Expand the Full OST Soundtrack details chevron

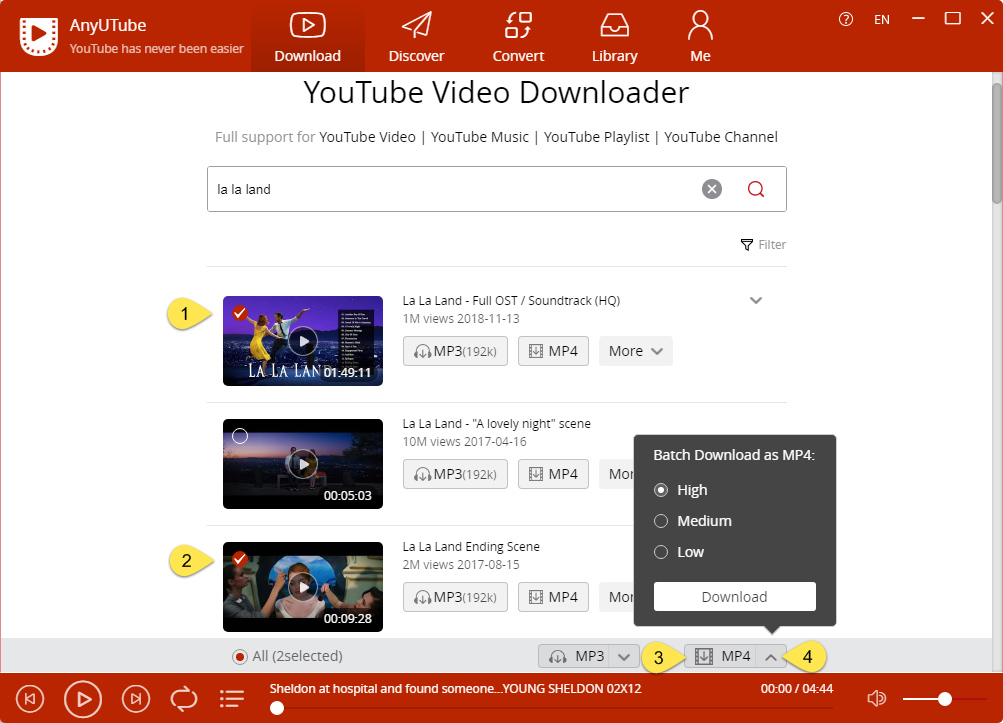756,300
